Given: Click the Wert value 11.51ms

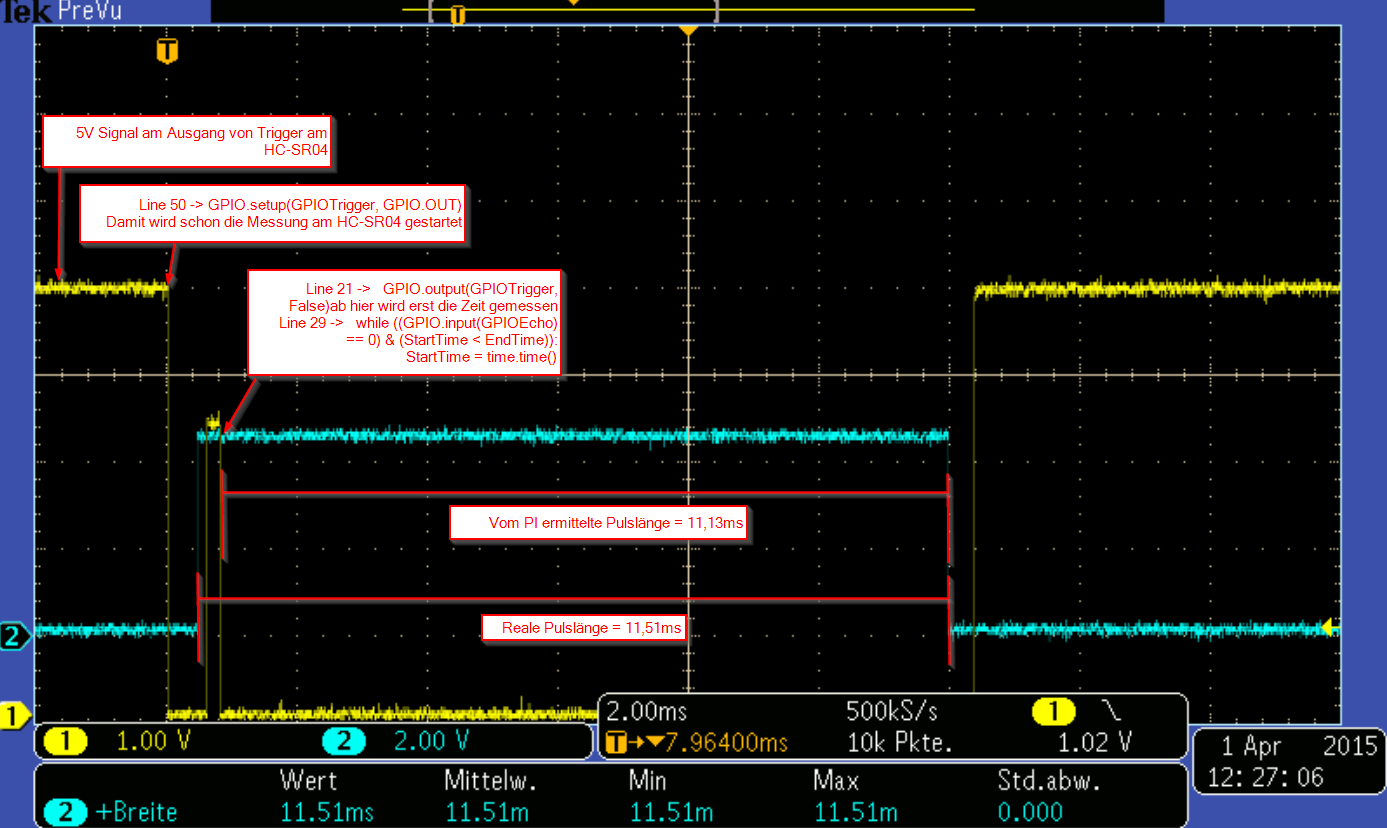Looking at the screenshot, I should (x=327, y=812).
